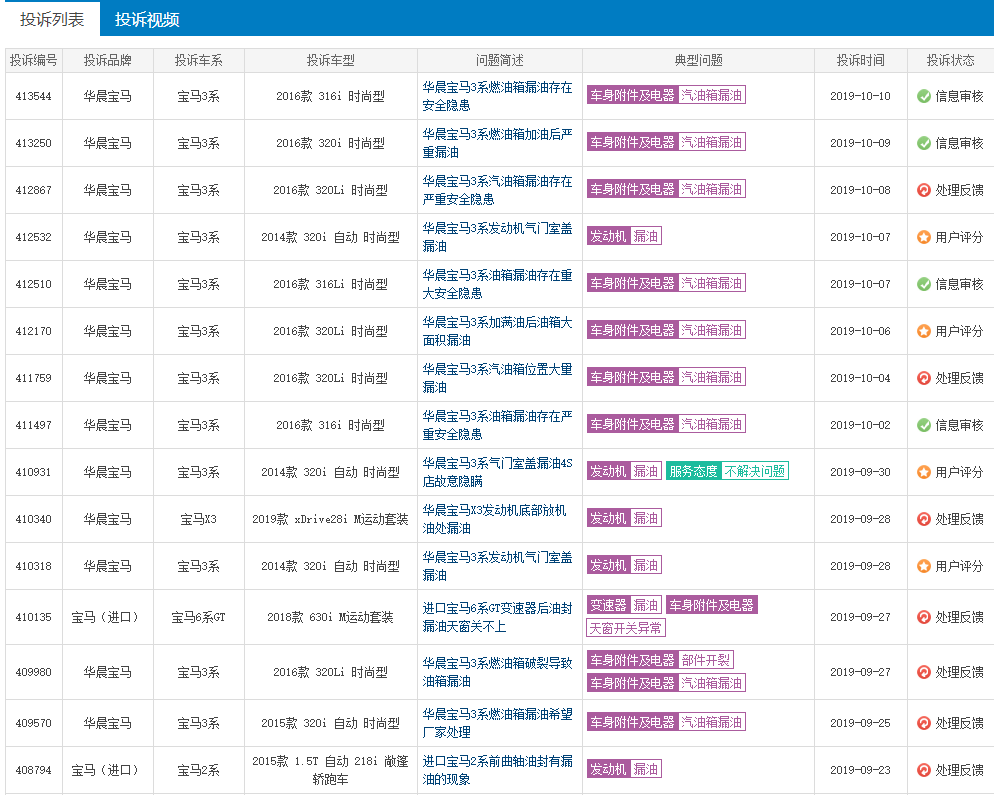The height and width of the screenshot is (795, 994).
Task: Switch to the 投诉视频 tab
Action: point(147,19)
